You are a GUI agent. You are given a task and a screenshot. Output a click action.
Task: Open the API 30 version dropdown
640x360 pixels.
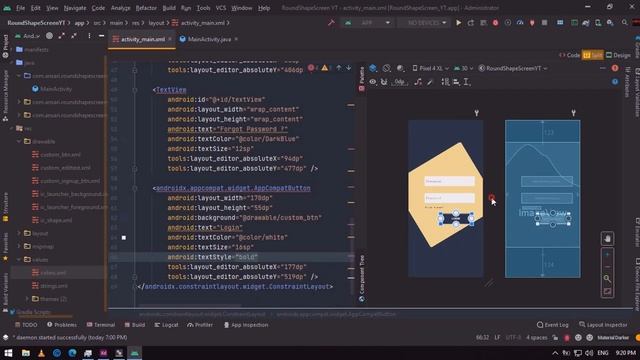click(463, 68)
